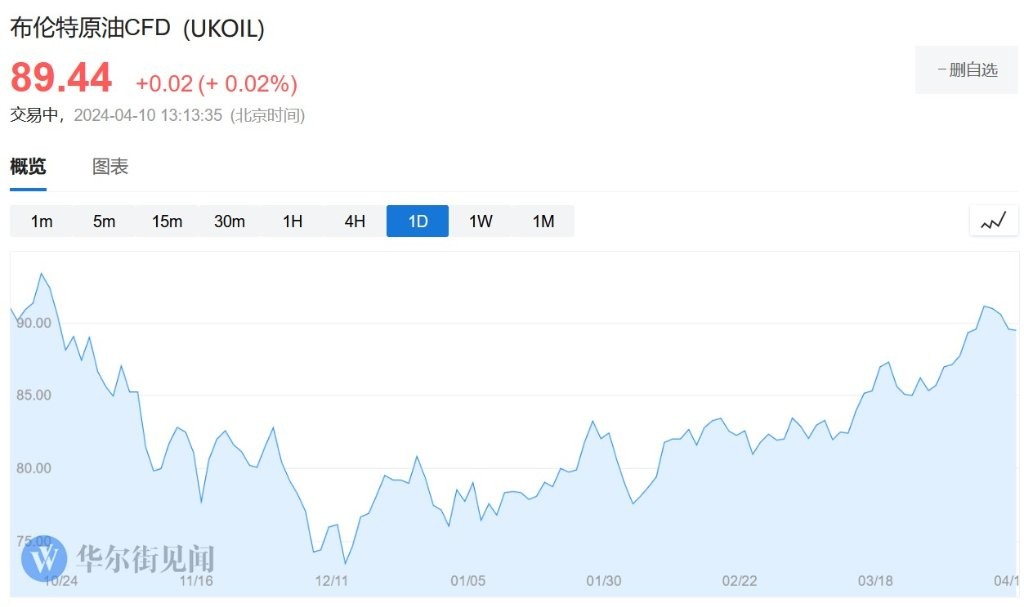Select the 1m timeframe
Viewport: 1024px width, 607px height.
[x=41, y=221]
